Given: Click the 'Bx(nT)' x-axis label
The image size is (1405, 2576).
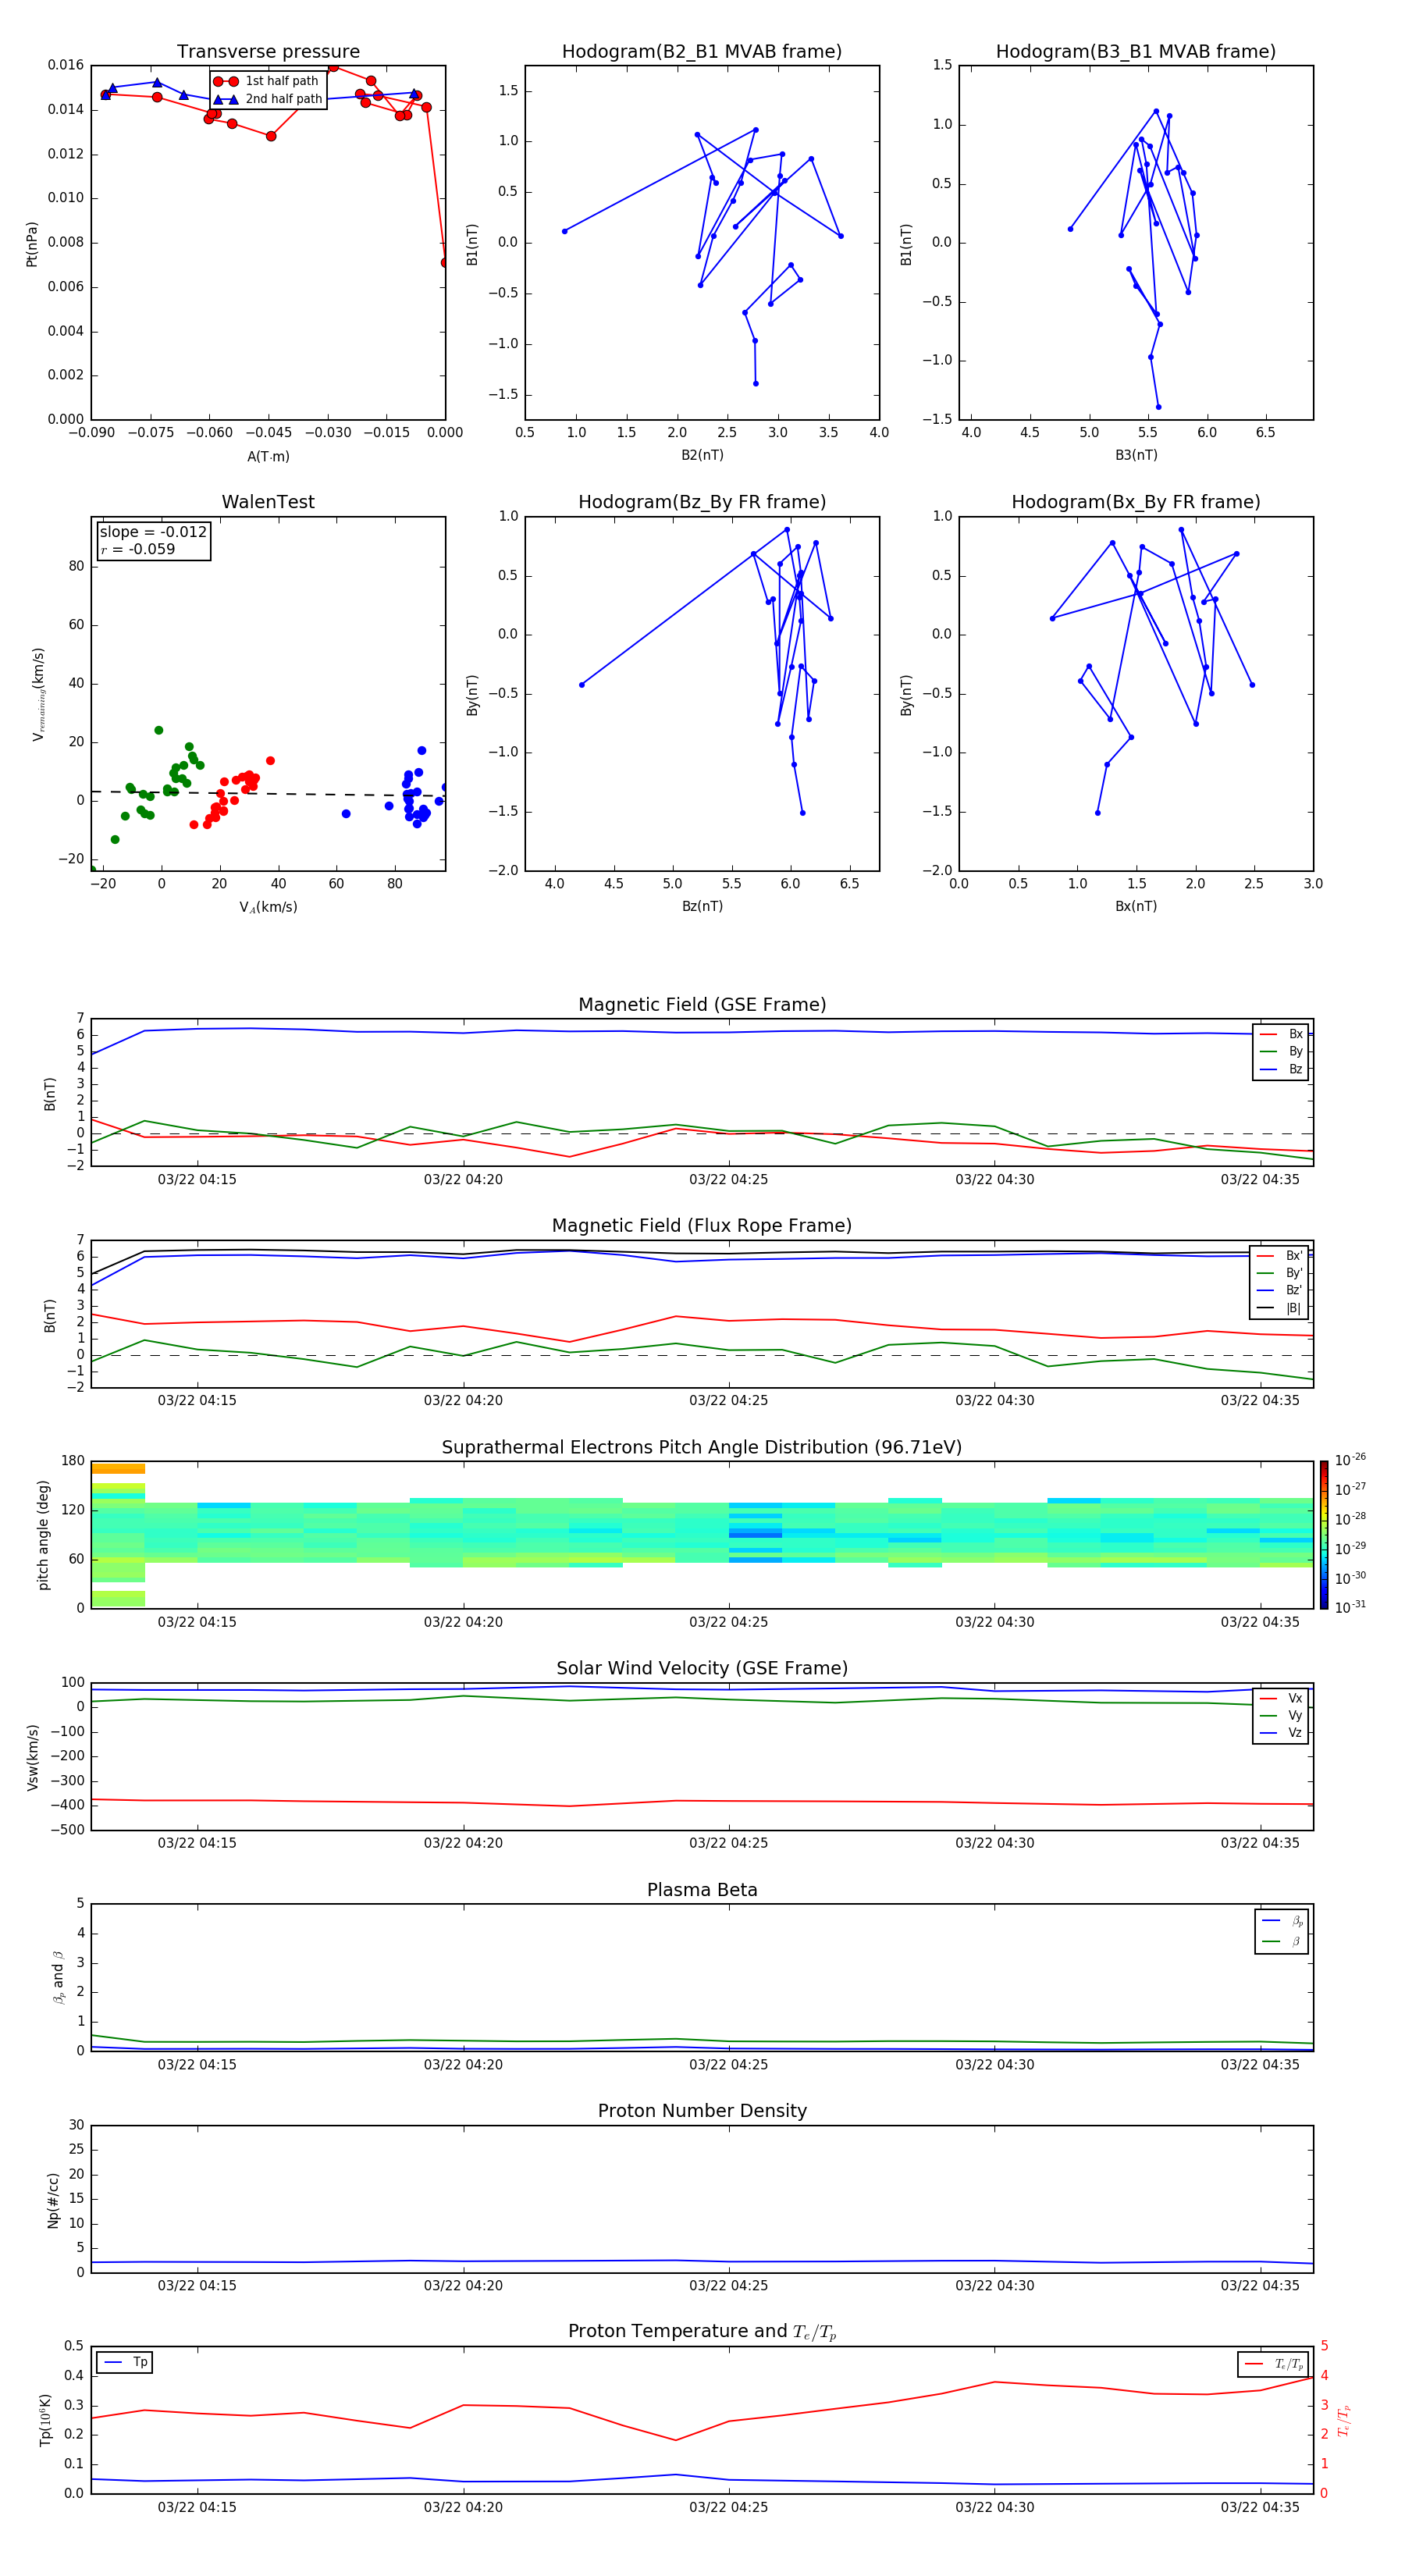Looking at the screenshot, I should tap(1136, 906).
